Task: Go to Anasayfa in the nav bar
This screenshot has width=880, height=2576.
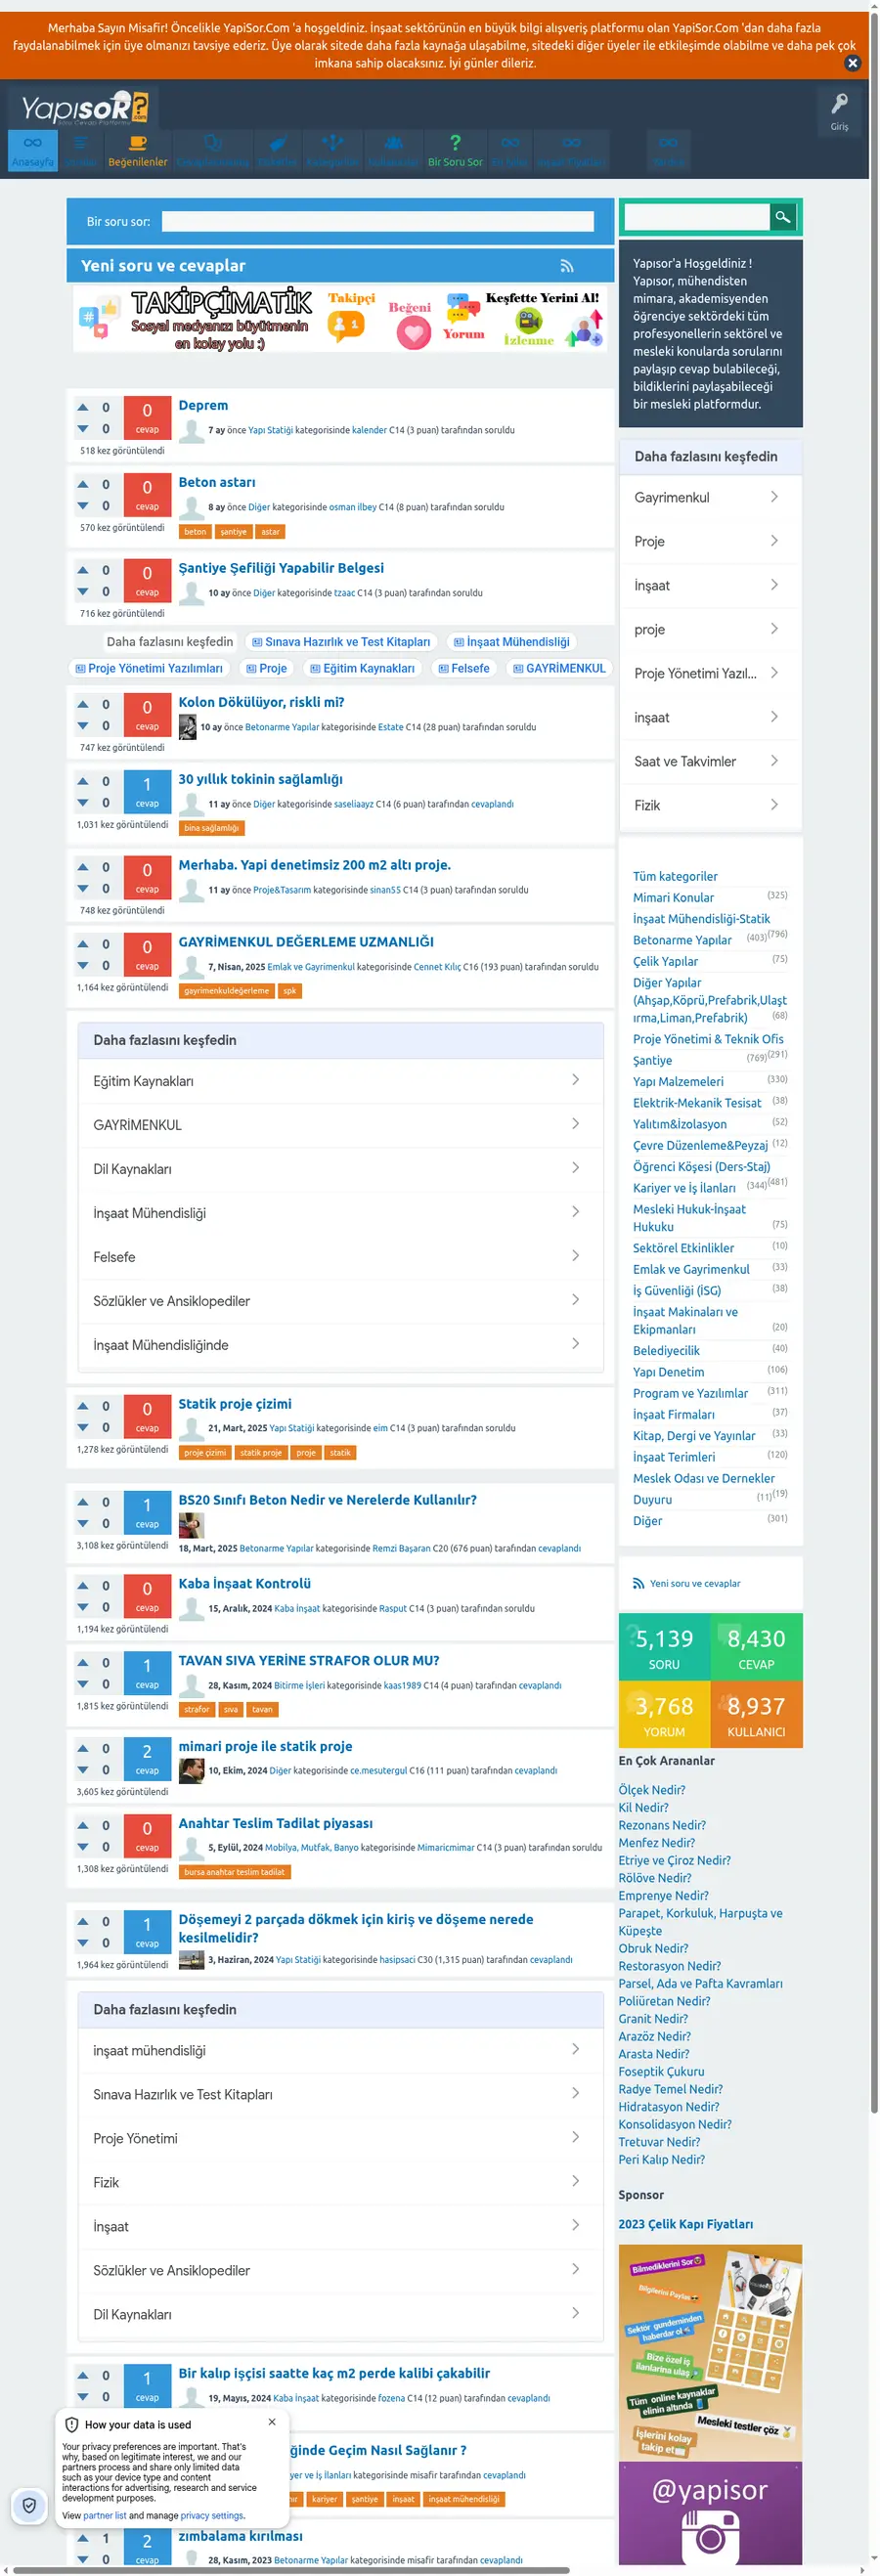Action: (x=33, y=150)
